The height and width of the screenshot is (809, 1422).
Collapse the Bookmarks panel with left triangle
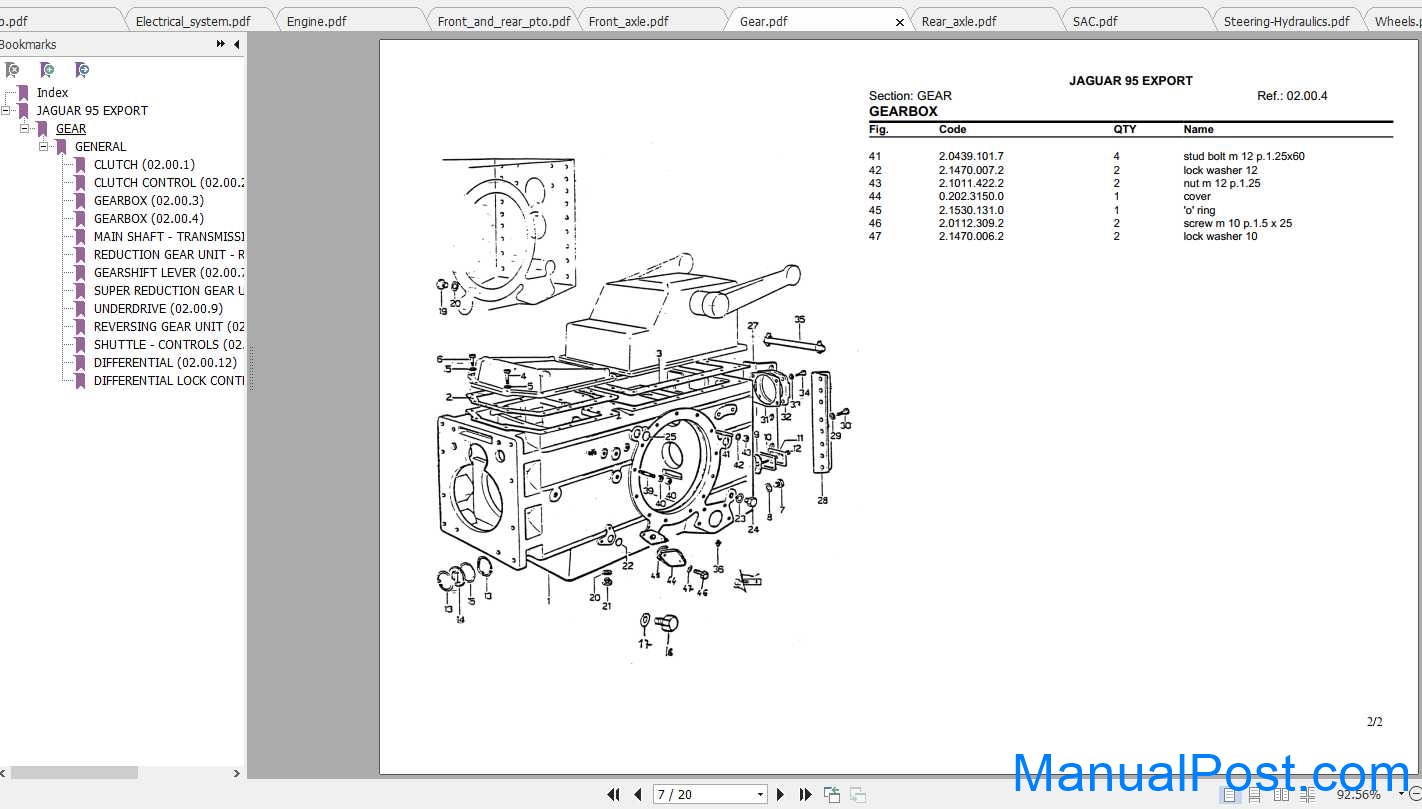237,44
